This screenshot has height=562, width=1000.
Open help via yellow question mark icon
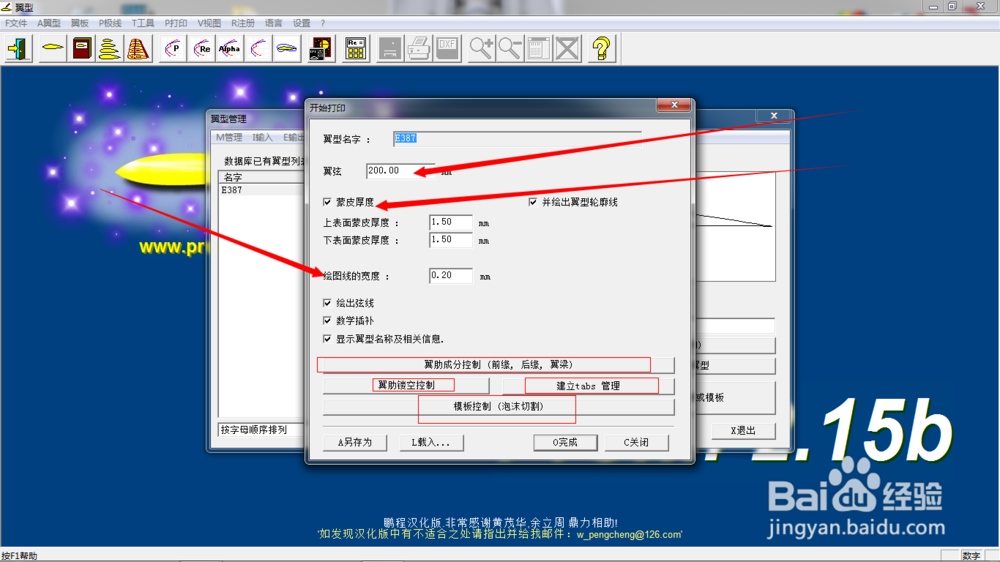tap(601, 48)
